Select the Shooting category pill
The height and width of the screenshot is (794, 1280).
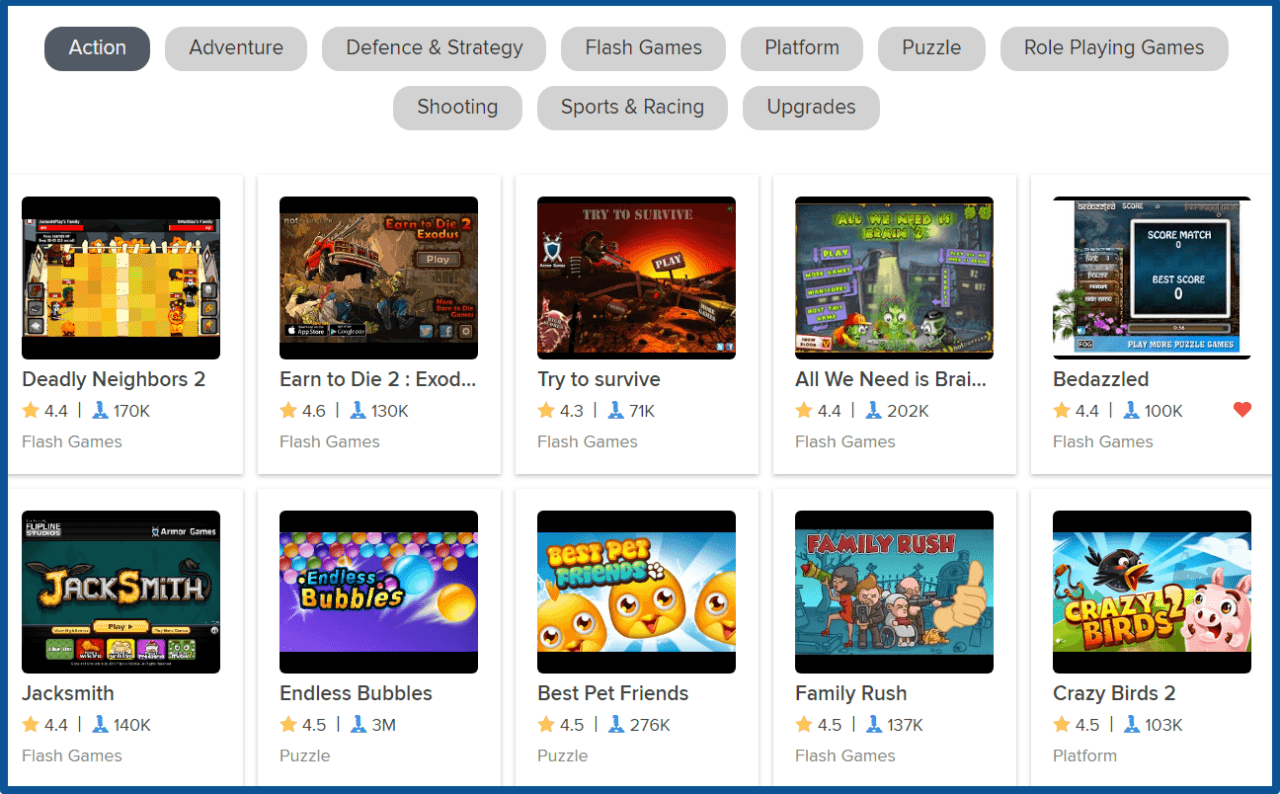pos(457,108)
